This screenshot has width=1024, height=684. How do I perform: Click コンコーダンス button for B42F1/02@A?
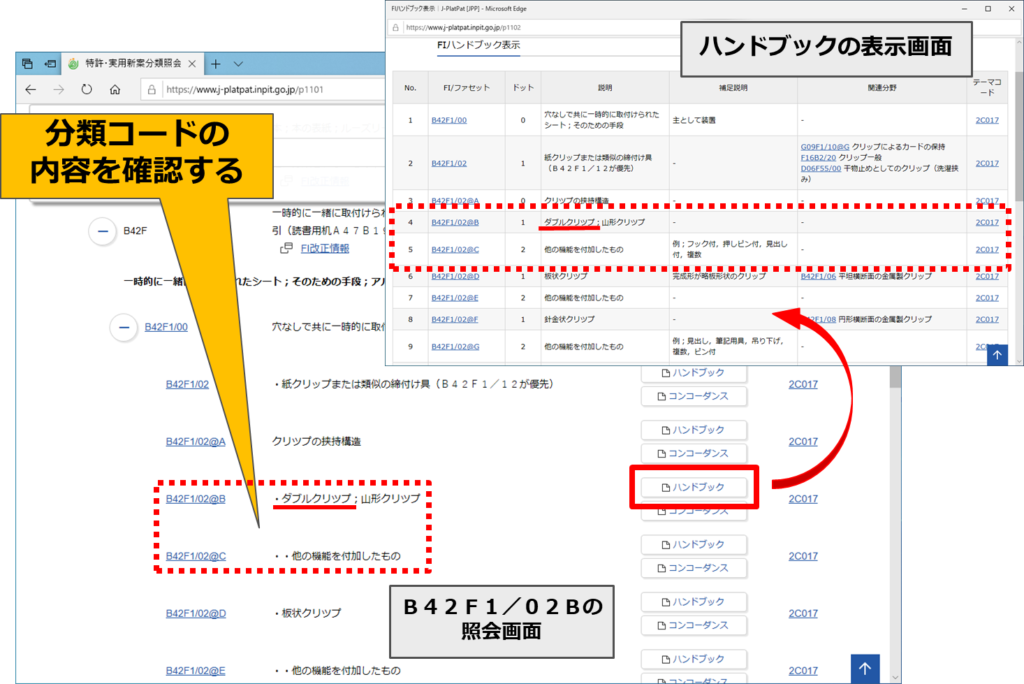click(x=694, y=453)
